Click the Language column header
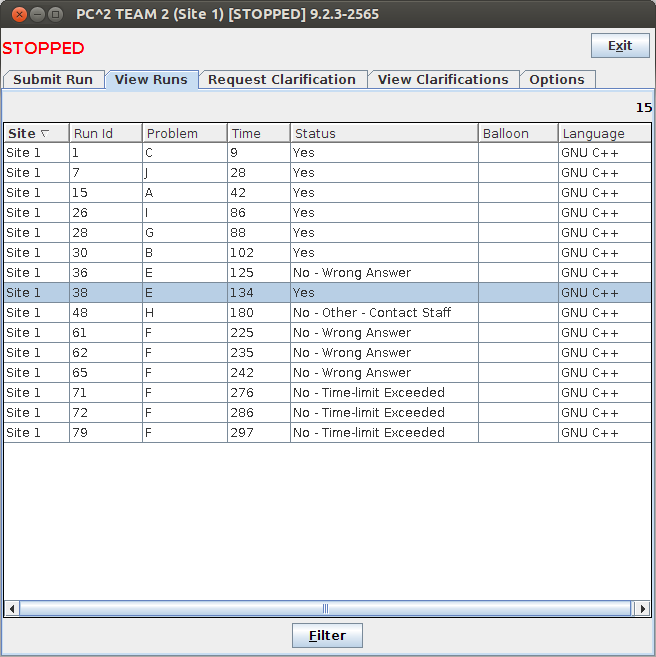656x657 pixels. [x=604, y=133]
